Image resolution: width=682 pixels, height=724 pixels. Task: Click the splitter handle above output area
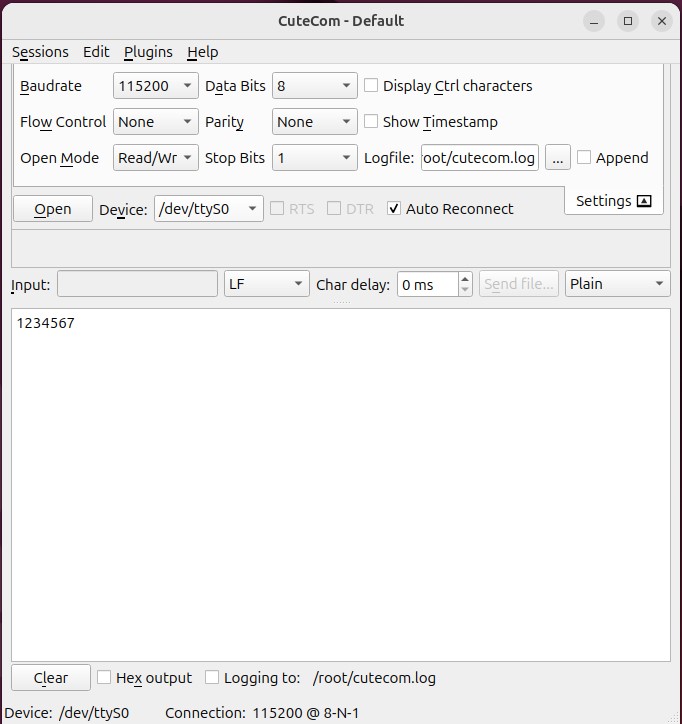click(x=341, y=302)
